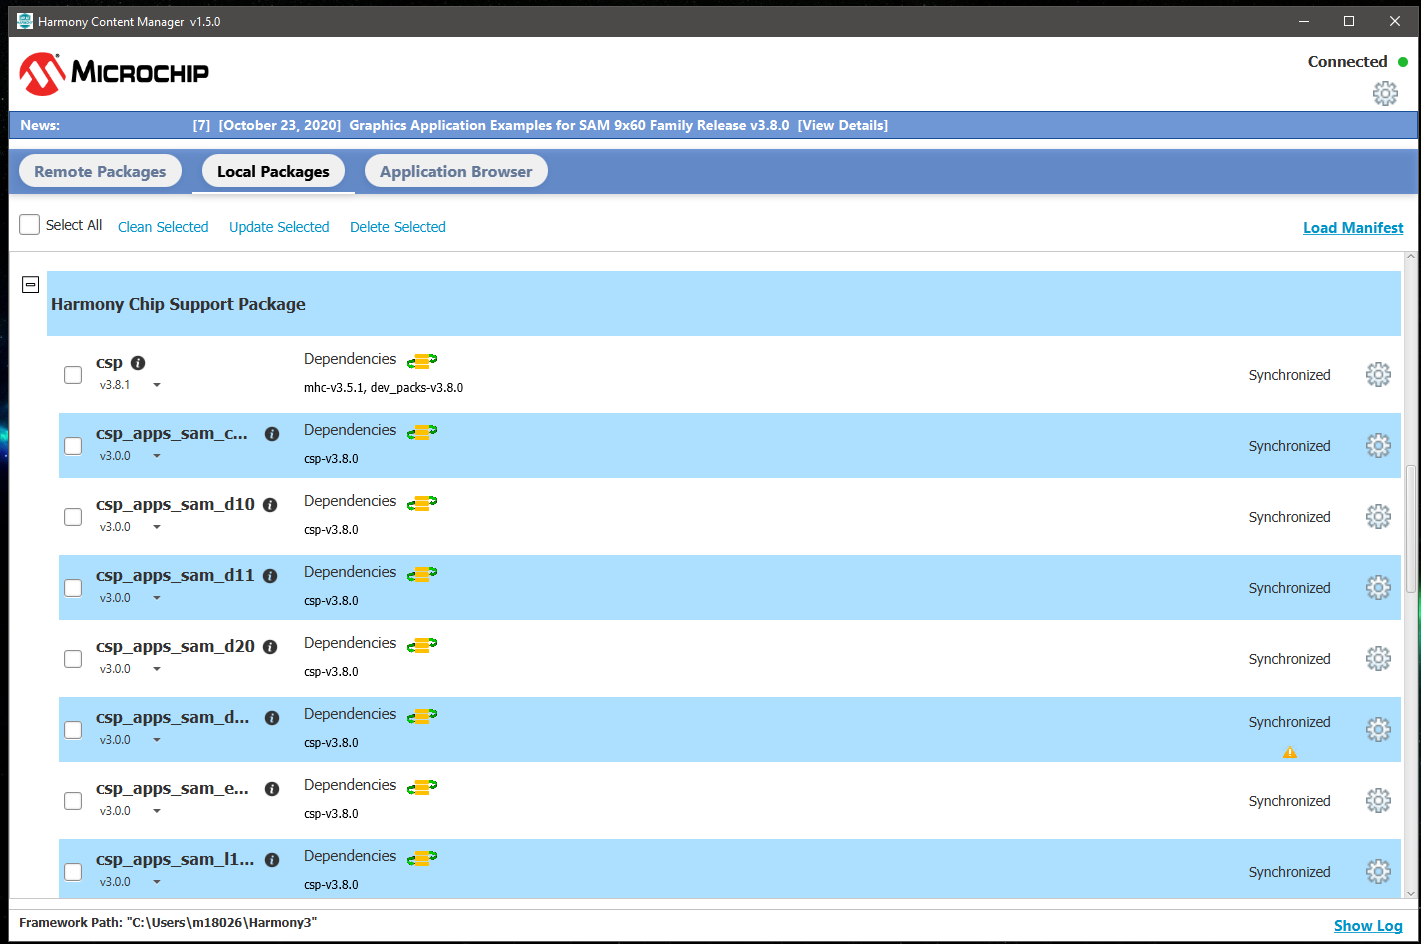Tick checkbox for csp_apps_sam_d... package
1421x944 pixels.
73,730
